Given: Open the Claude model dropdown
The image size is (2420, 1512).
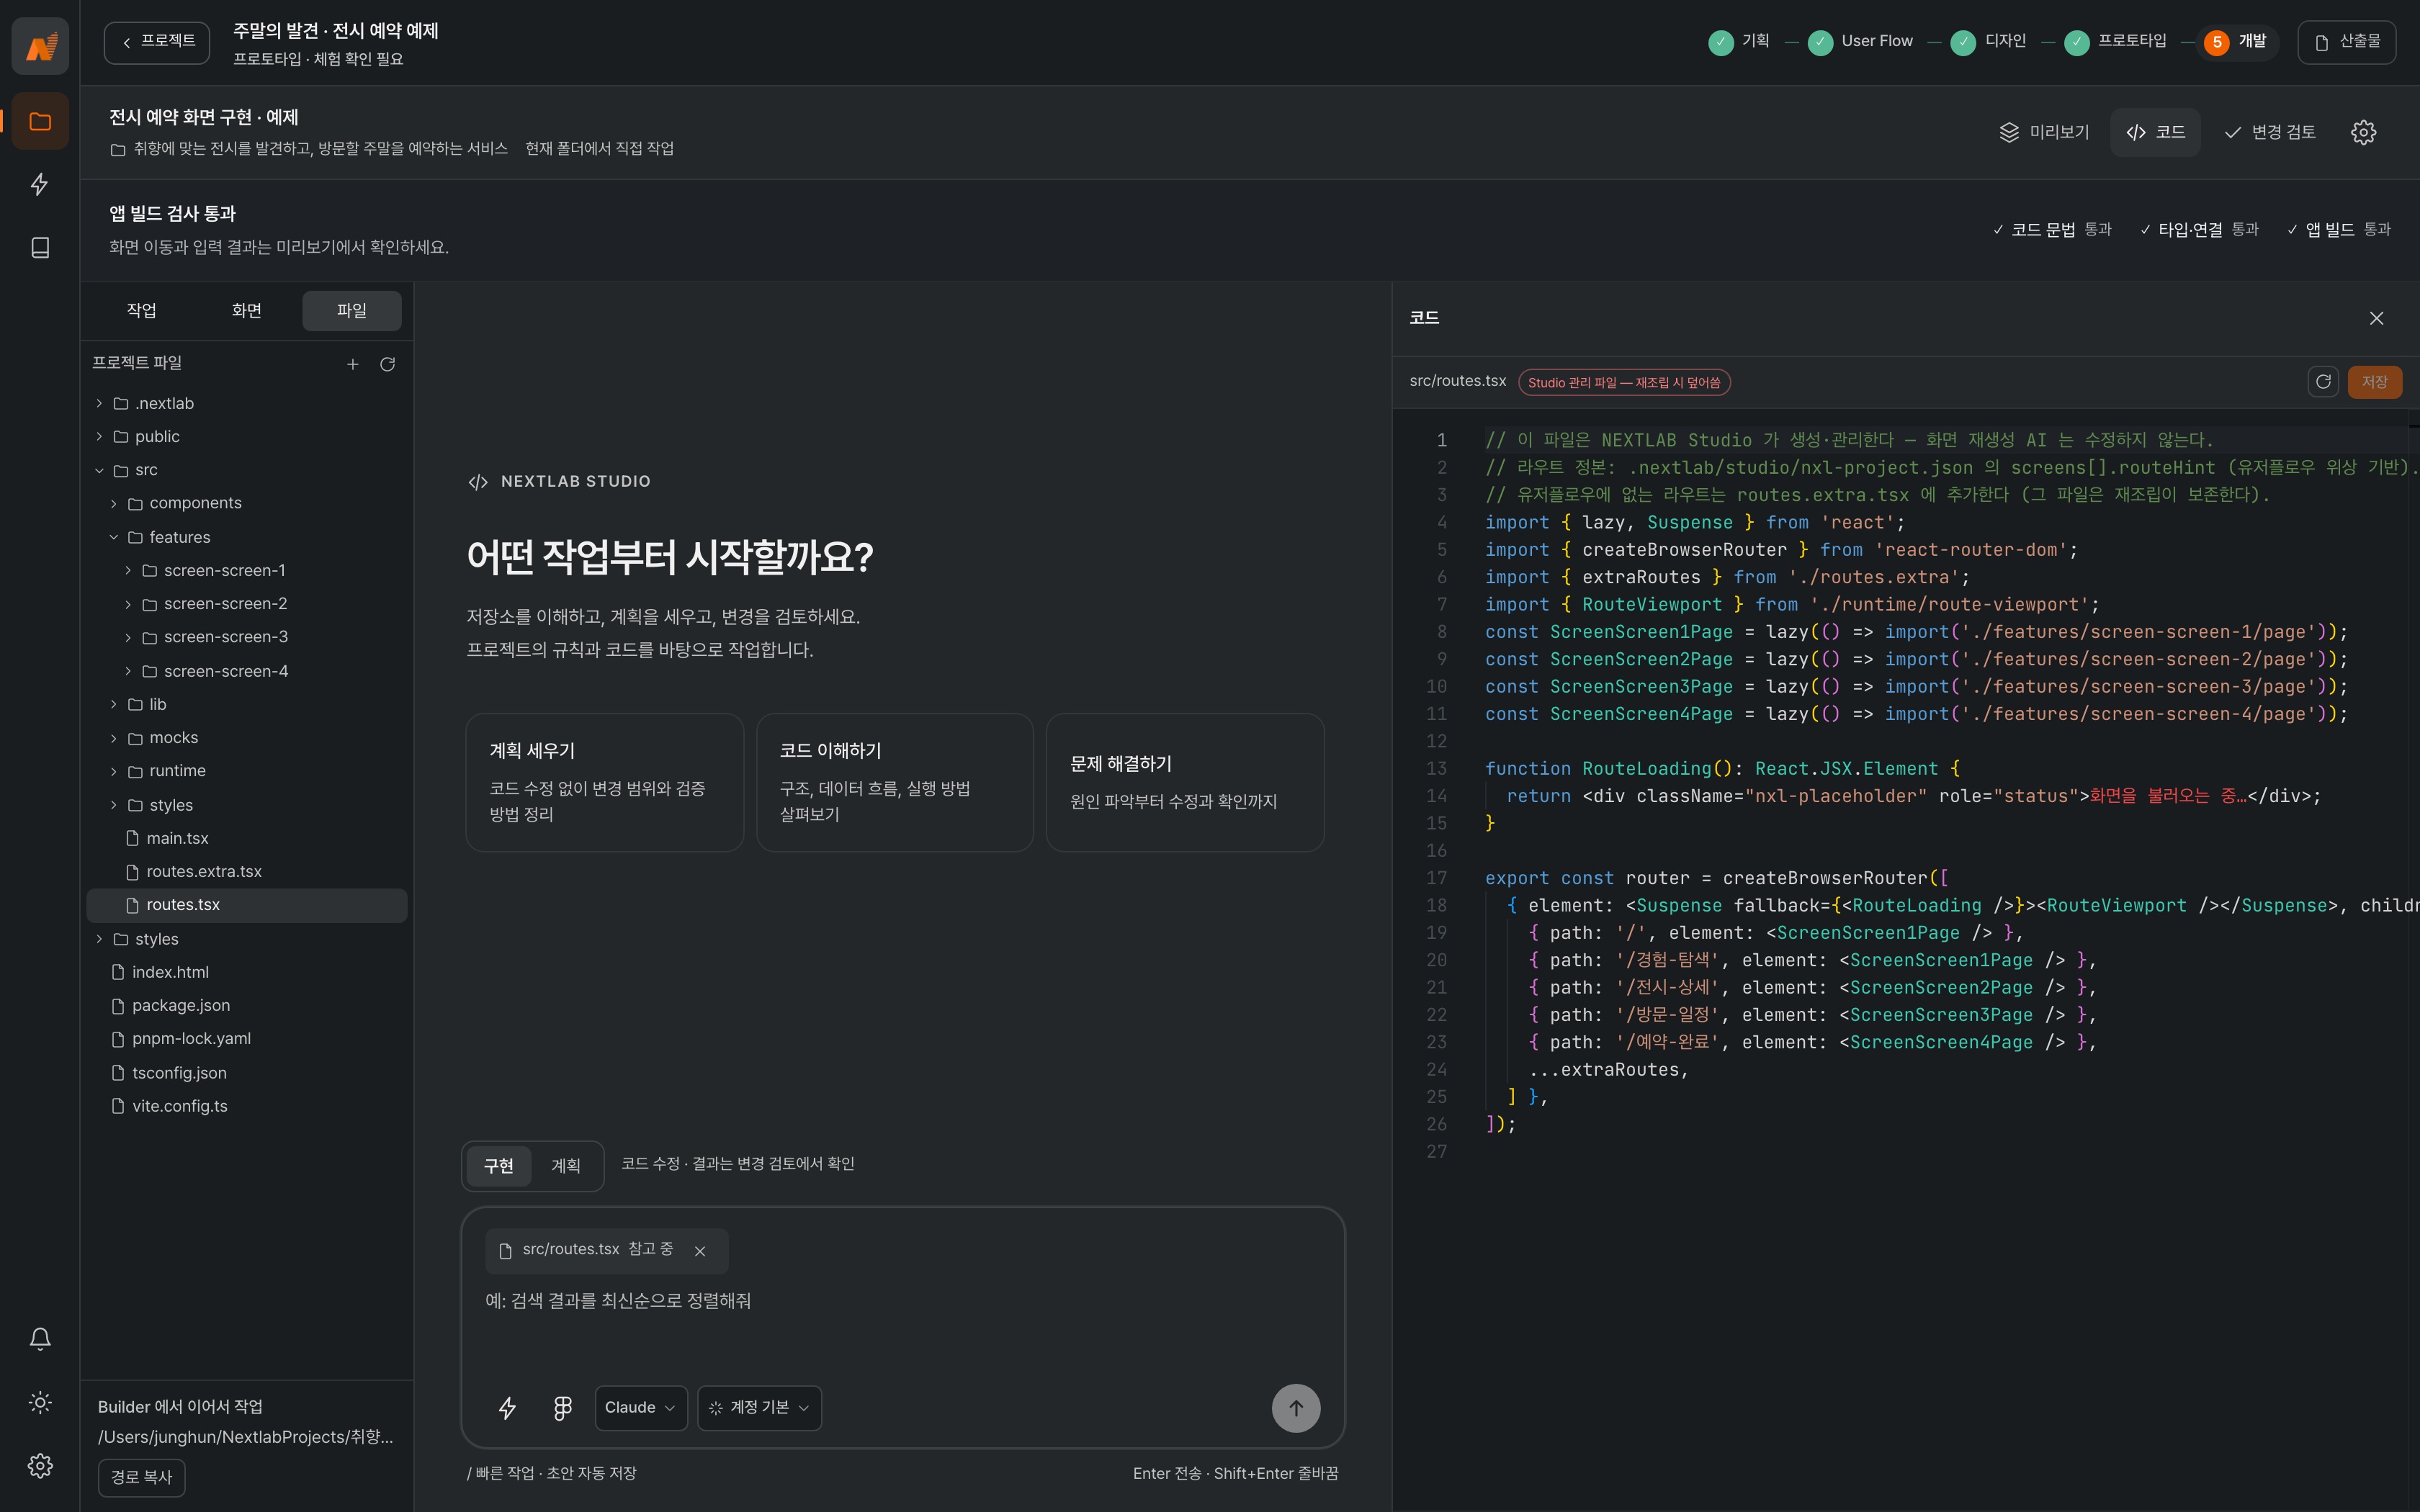Looking at the screenshot, I should click(x=640, y=1408).
